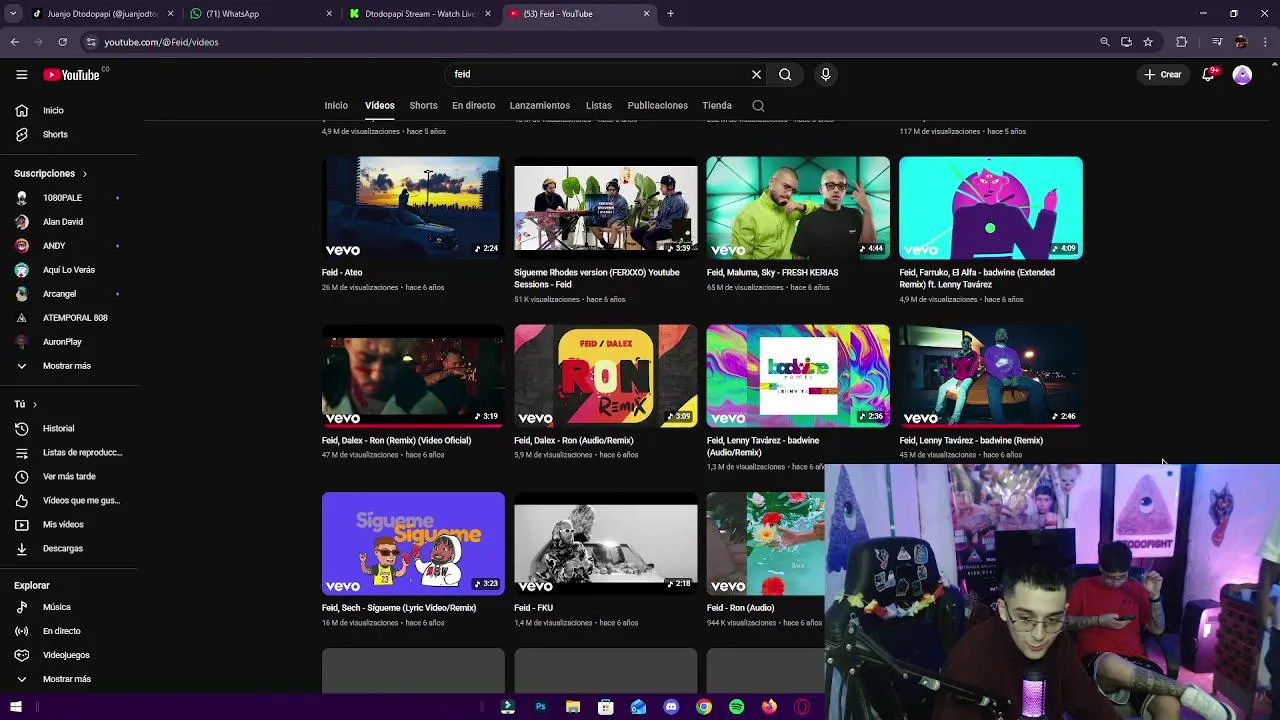
Task: Open the tab search dropdown arrow
Action: pos(13,14)
